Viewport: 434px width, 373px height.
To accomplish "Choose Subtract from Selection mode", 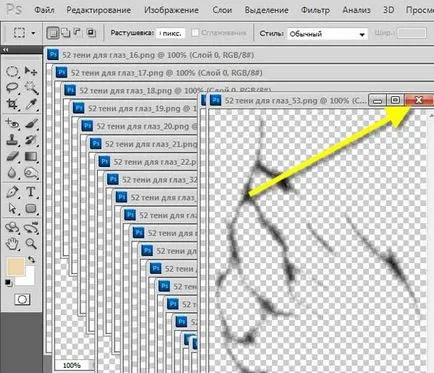I will [77, 32].
